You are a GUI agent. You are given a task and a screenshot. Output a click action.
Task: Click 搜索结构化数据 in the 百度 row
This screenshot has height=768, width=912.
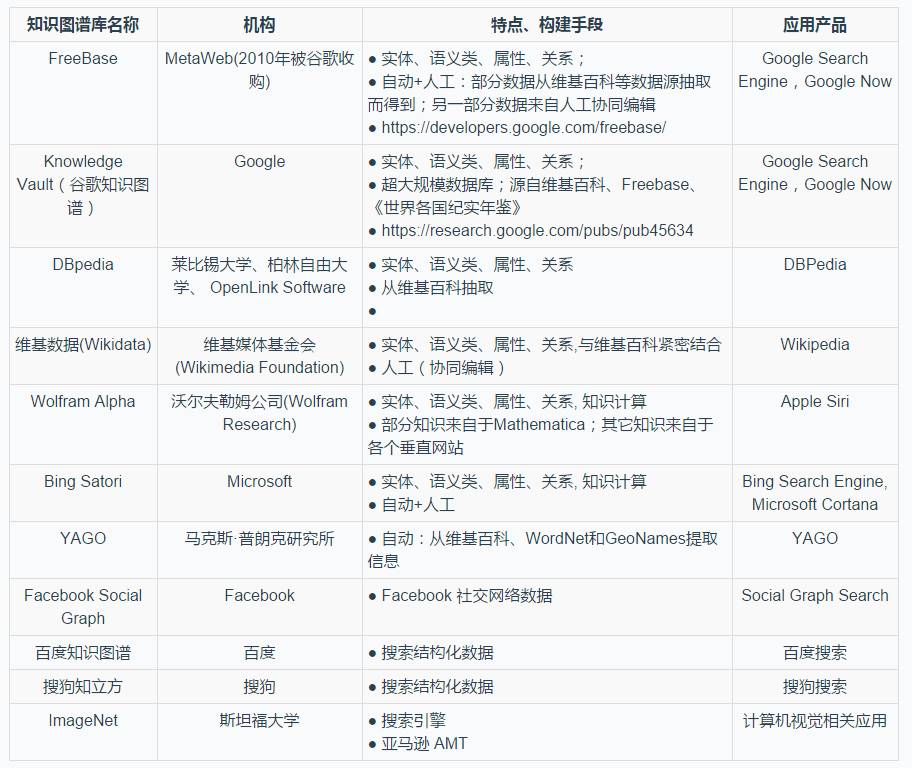coord(437,653)
